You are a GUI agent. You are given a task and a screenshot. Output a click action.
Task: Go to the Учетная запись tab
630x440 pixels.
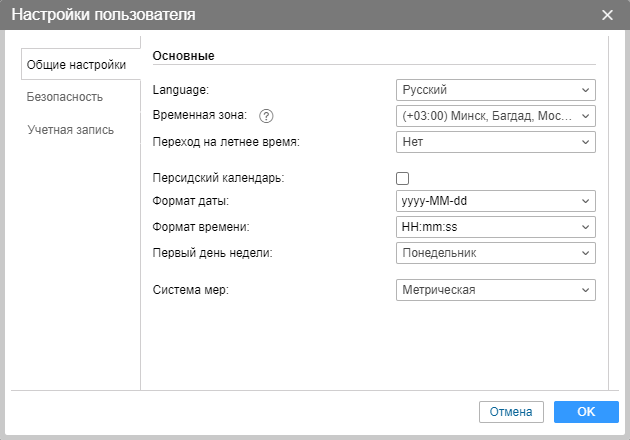click(x=70, y=130)
